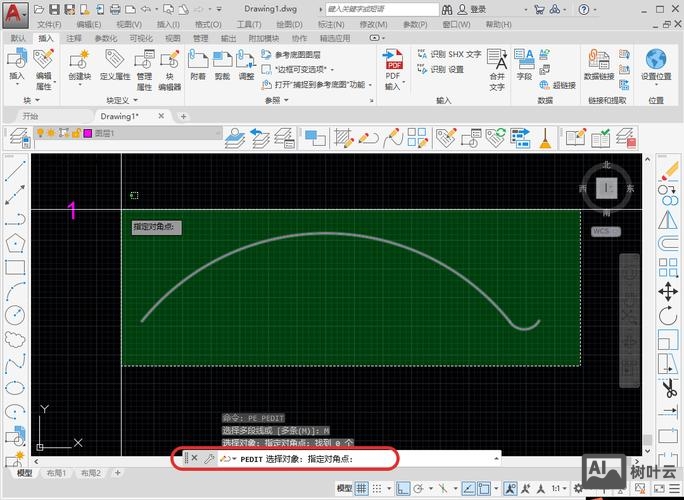Click the 设置位置 globe icon
Screen dimensions: 684x500
tap(656, 63)
